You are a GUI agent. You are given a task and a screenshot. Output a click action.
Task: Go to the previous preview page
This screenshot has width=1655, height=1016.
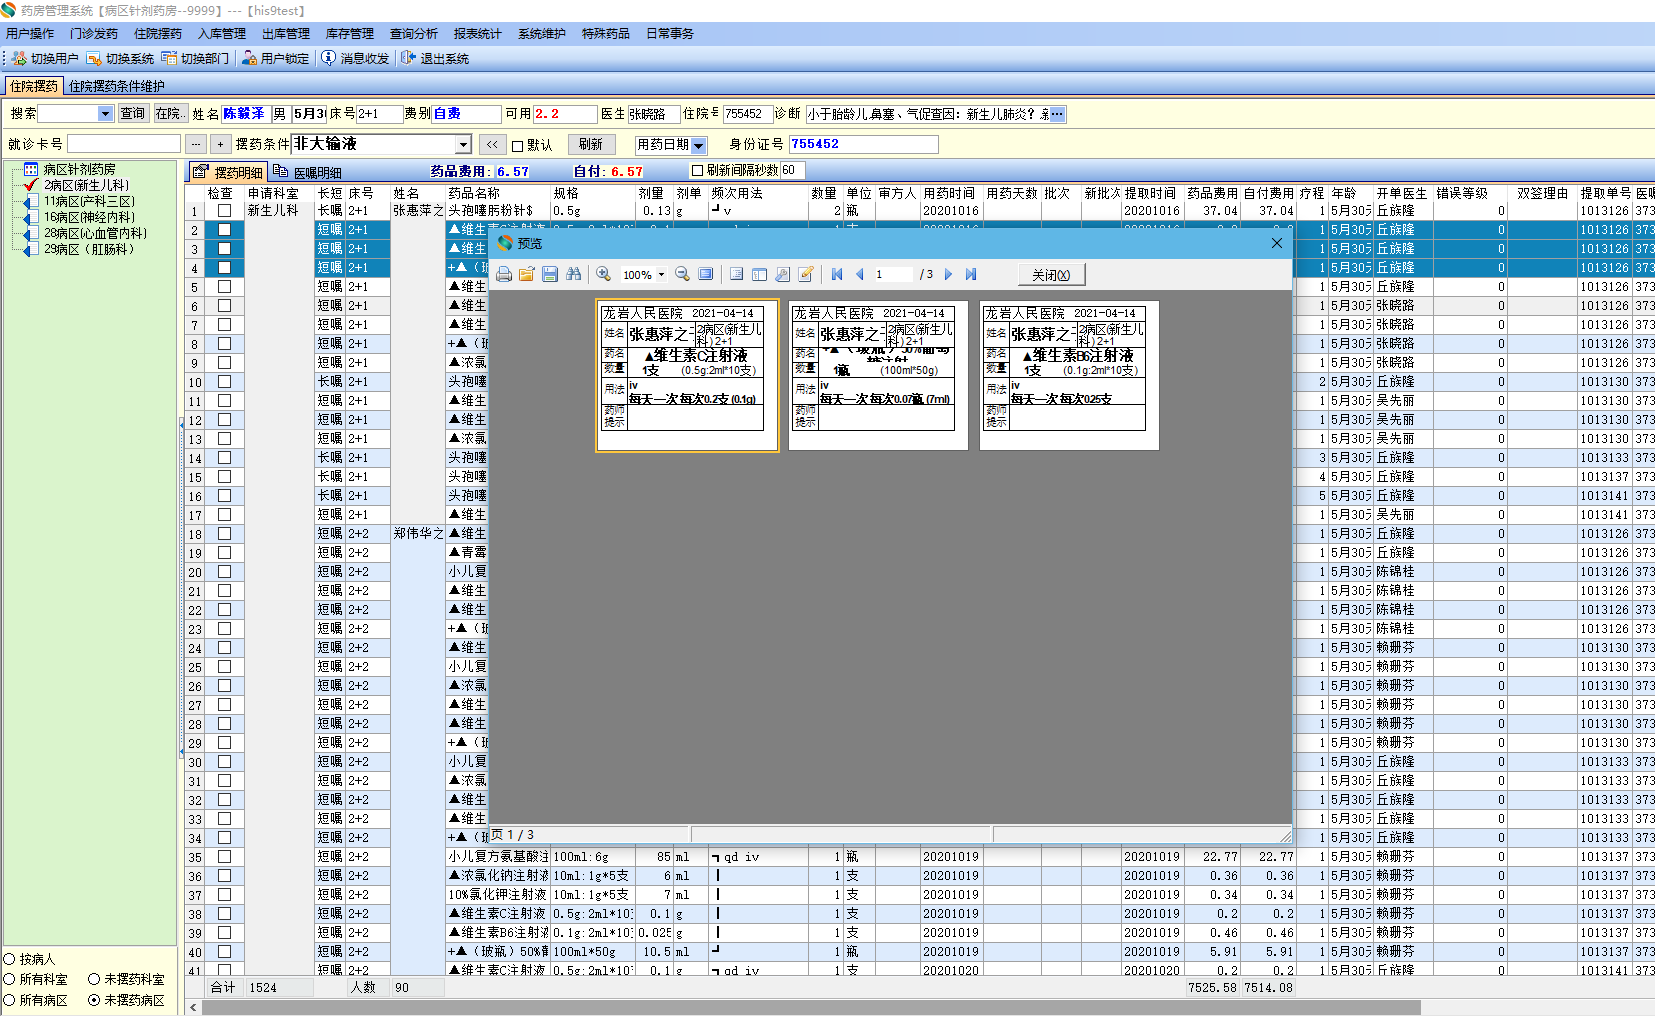coord(860,274)
